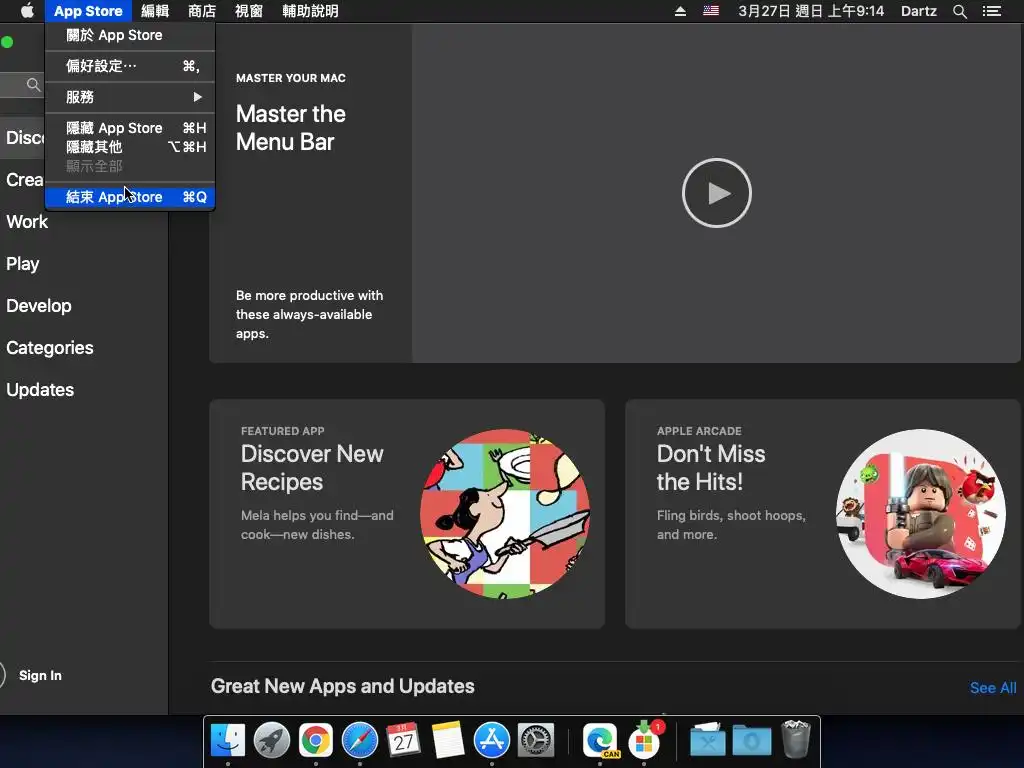Open the 視窗 menu

[249, 11]
